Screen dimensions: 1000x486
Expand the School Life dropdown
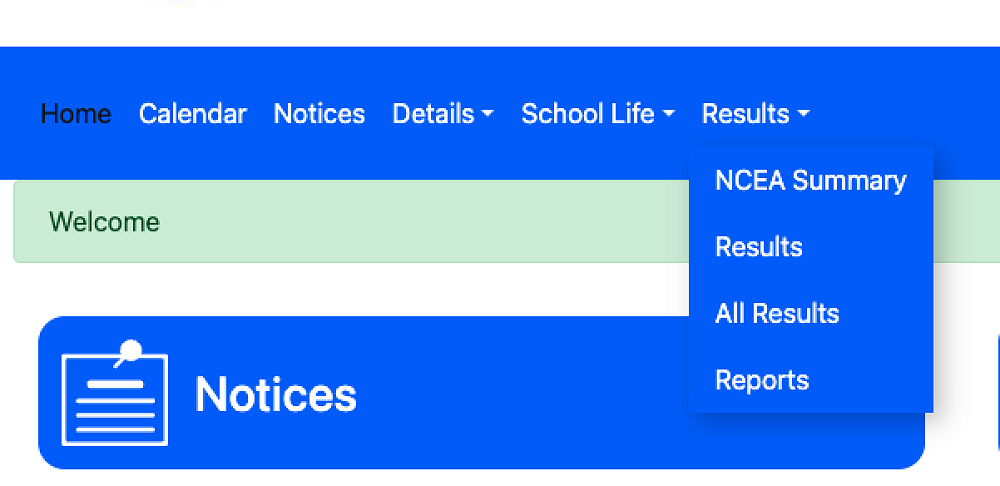click(597, 114)
